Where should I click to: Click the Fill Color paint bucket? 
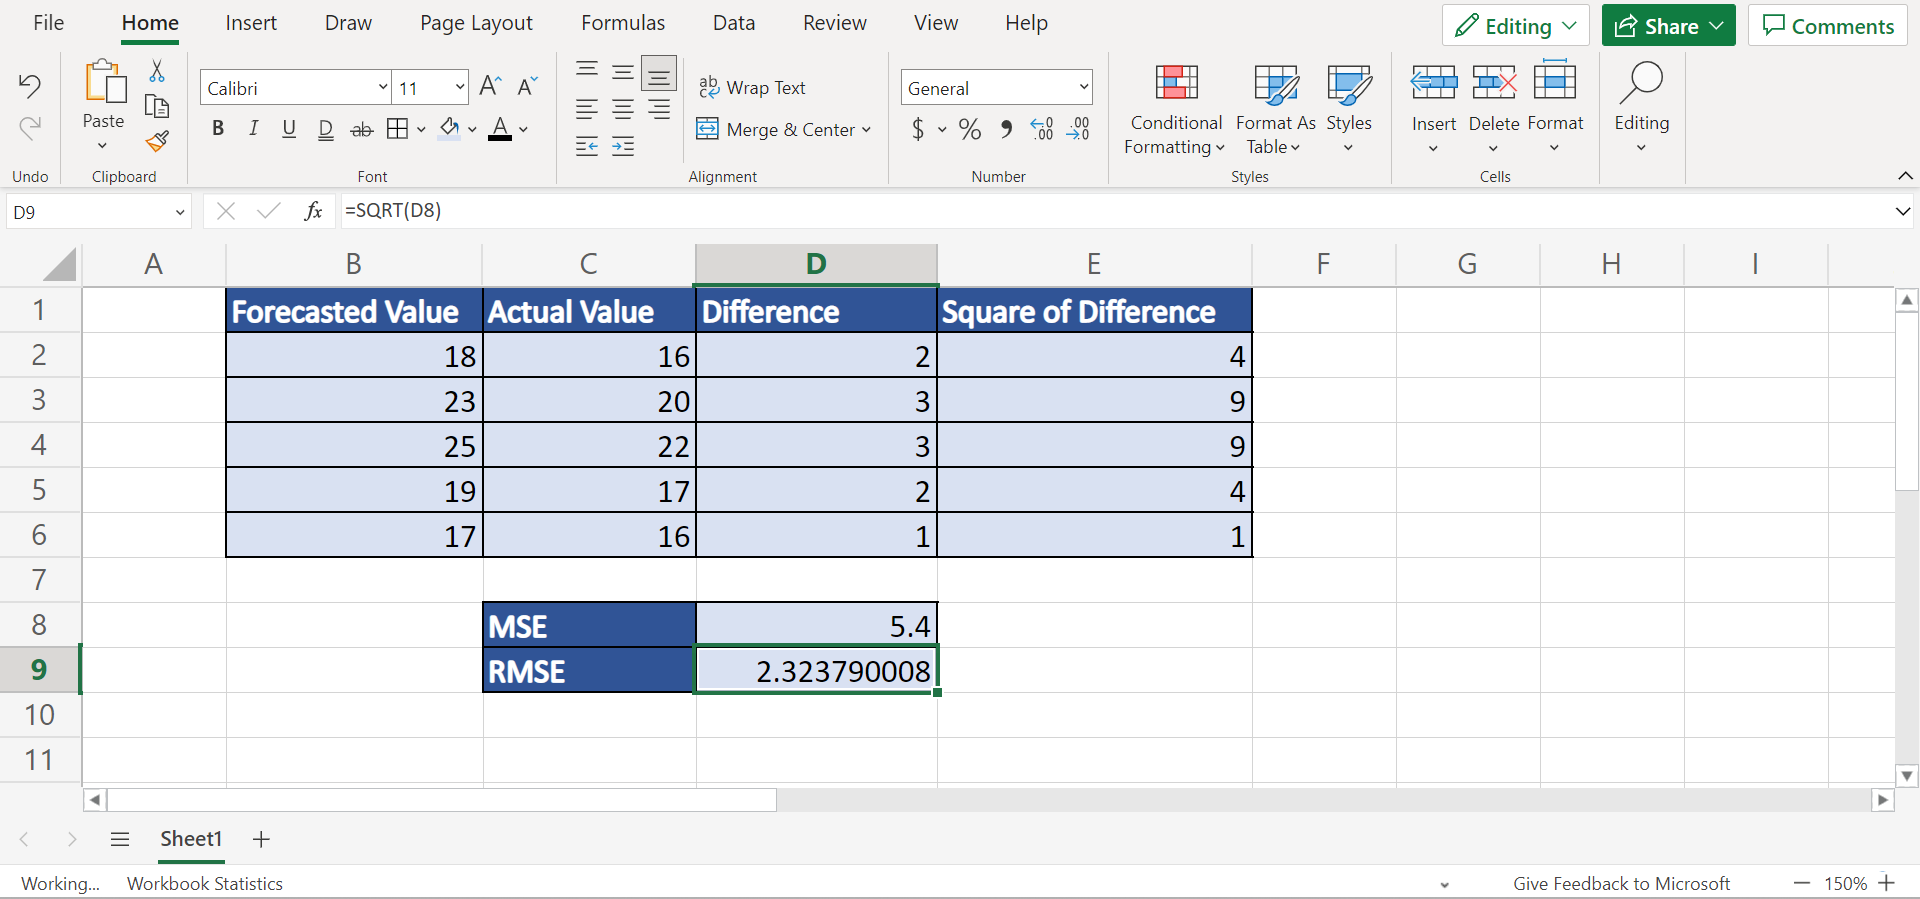[x=450, y=129]
